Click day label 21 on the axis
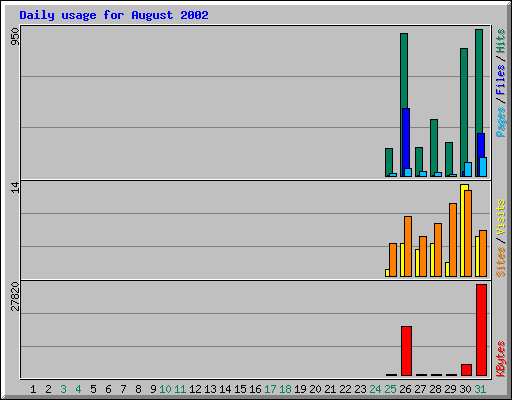The width and height of the screenshot is (512, 400). (330, 389)
